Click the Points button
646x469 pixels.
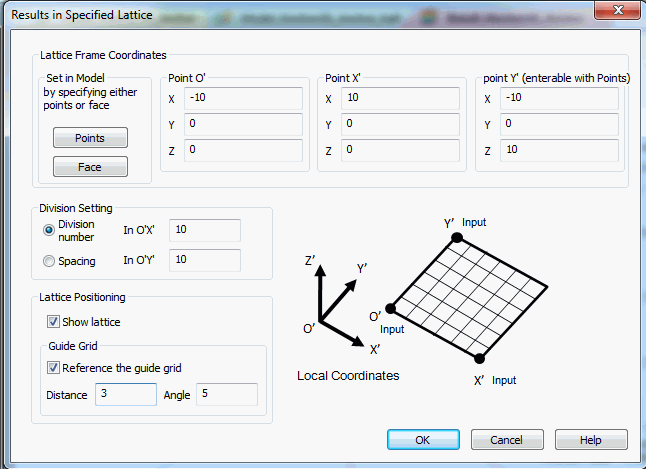90,138
